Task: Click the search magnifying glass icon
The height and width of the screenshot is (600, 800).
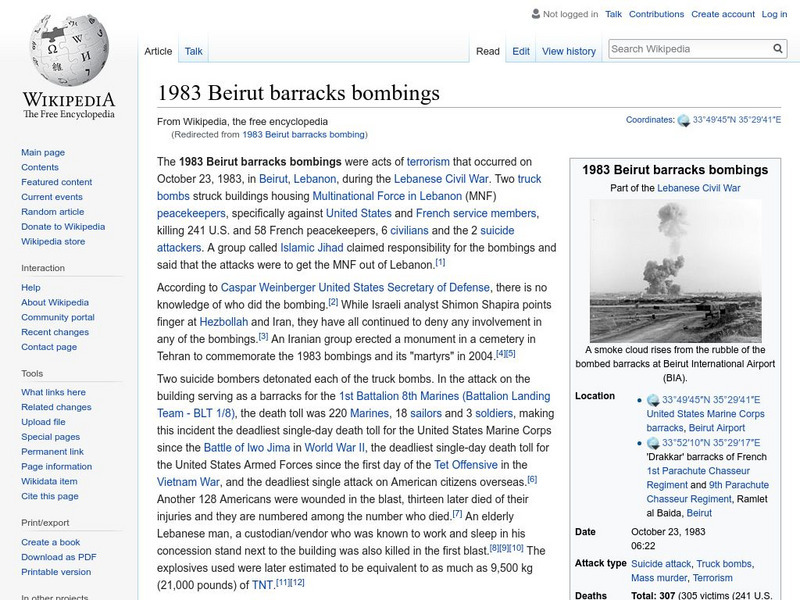Action: click(778, 47)
